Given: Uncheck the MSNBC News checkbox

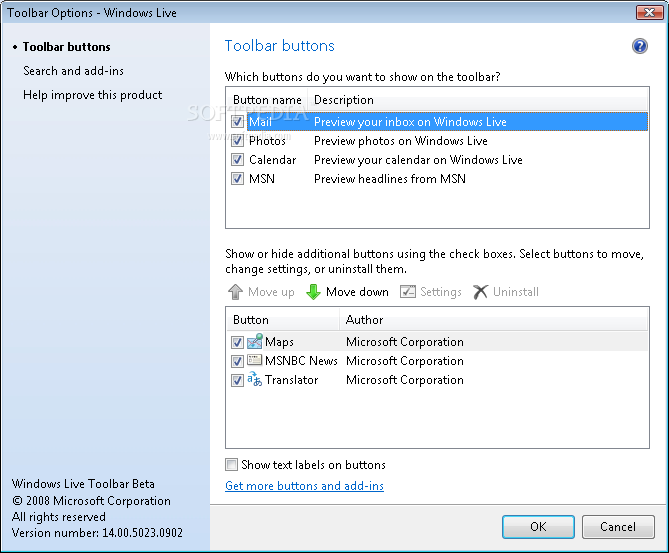Looking at the screenshot, I should pos(237,361).
